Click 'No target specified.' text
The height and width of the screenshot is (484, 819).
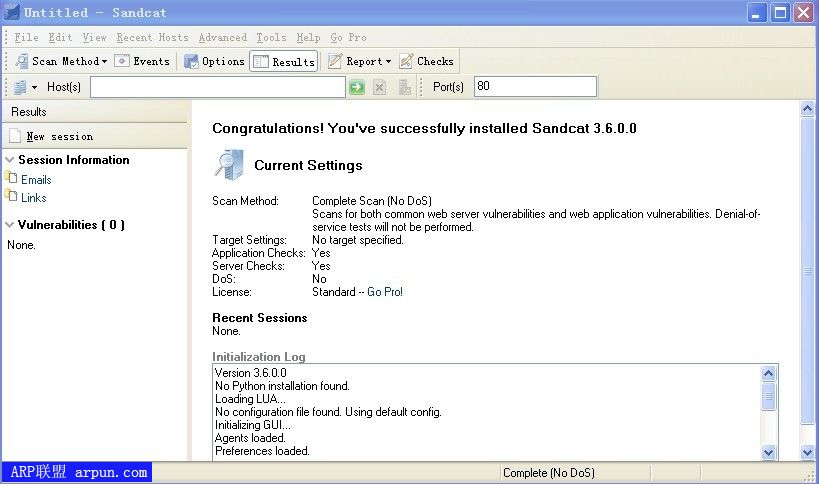[x=358, y=240]
